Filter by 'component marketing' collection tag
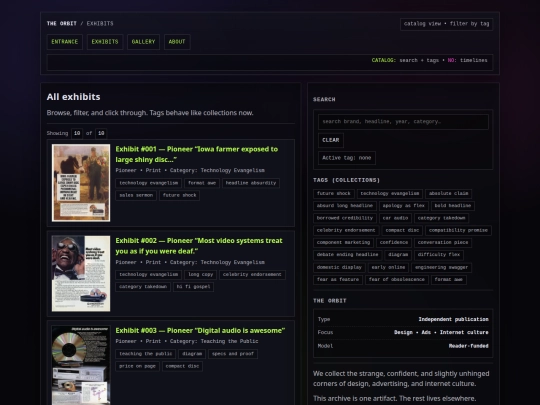Image resolution: width=540 pixels, height=405 pixels. (343, 242)
